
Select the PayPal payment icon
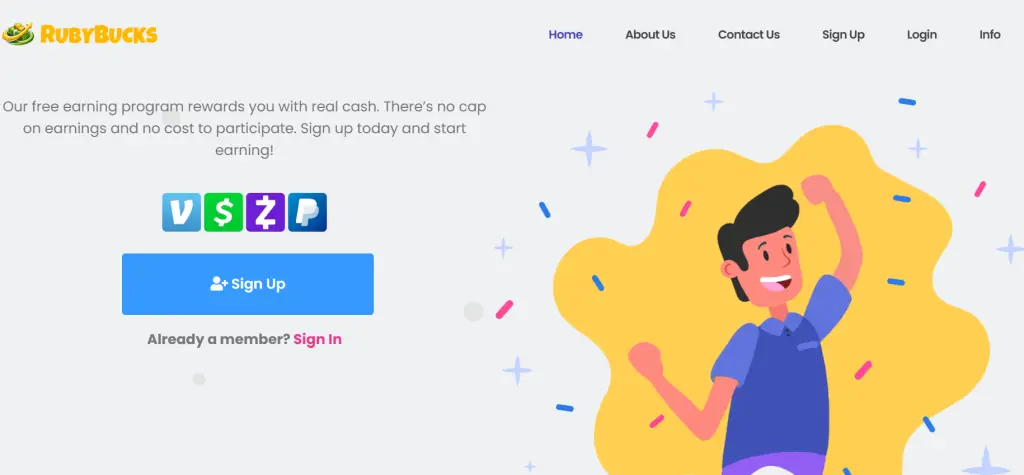pos(307,212)
